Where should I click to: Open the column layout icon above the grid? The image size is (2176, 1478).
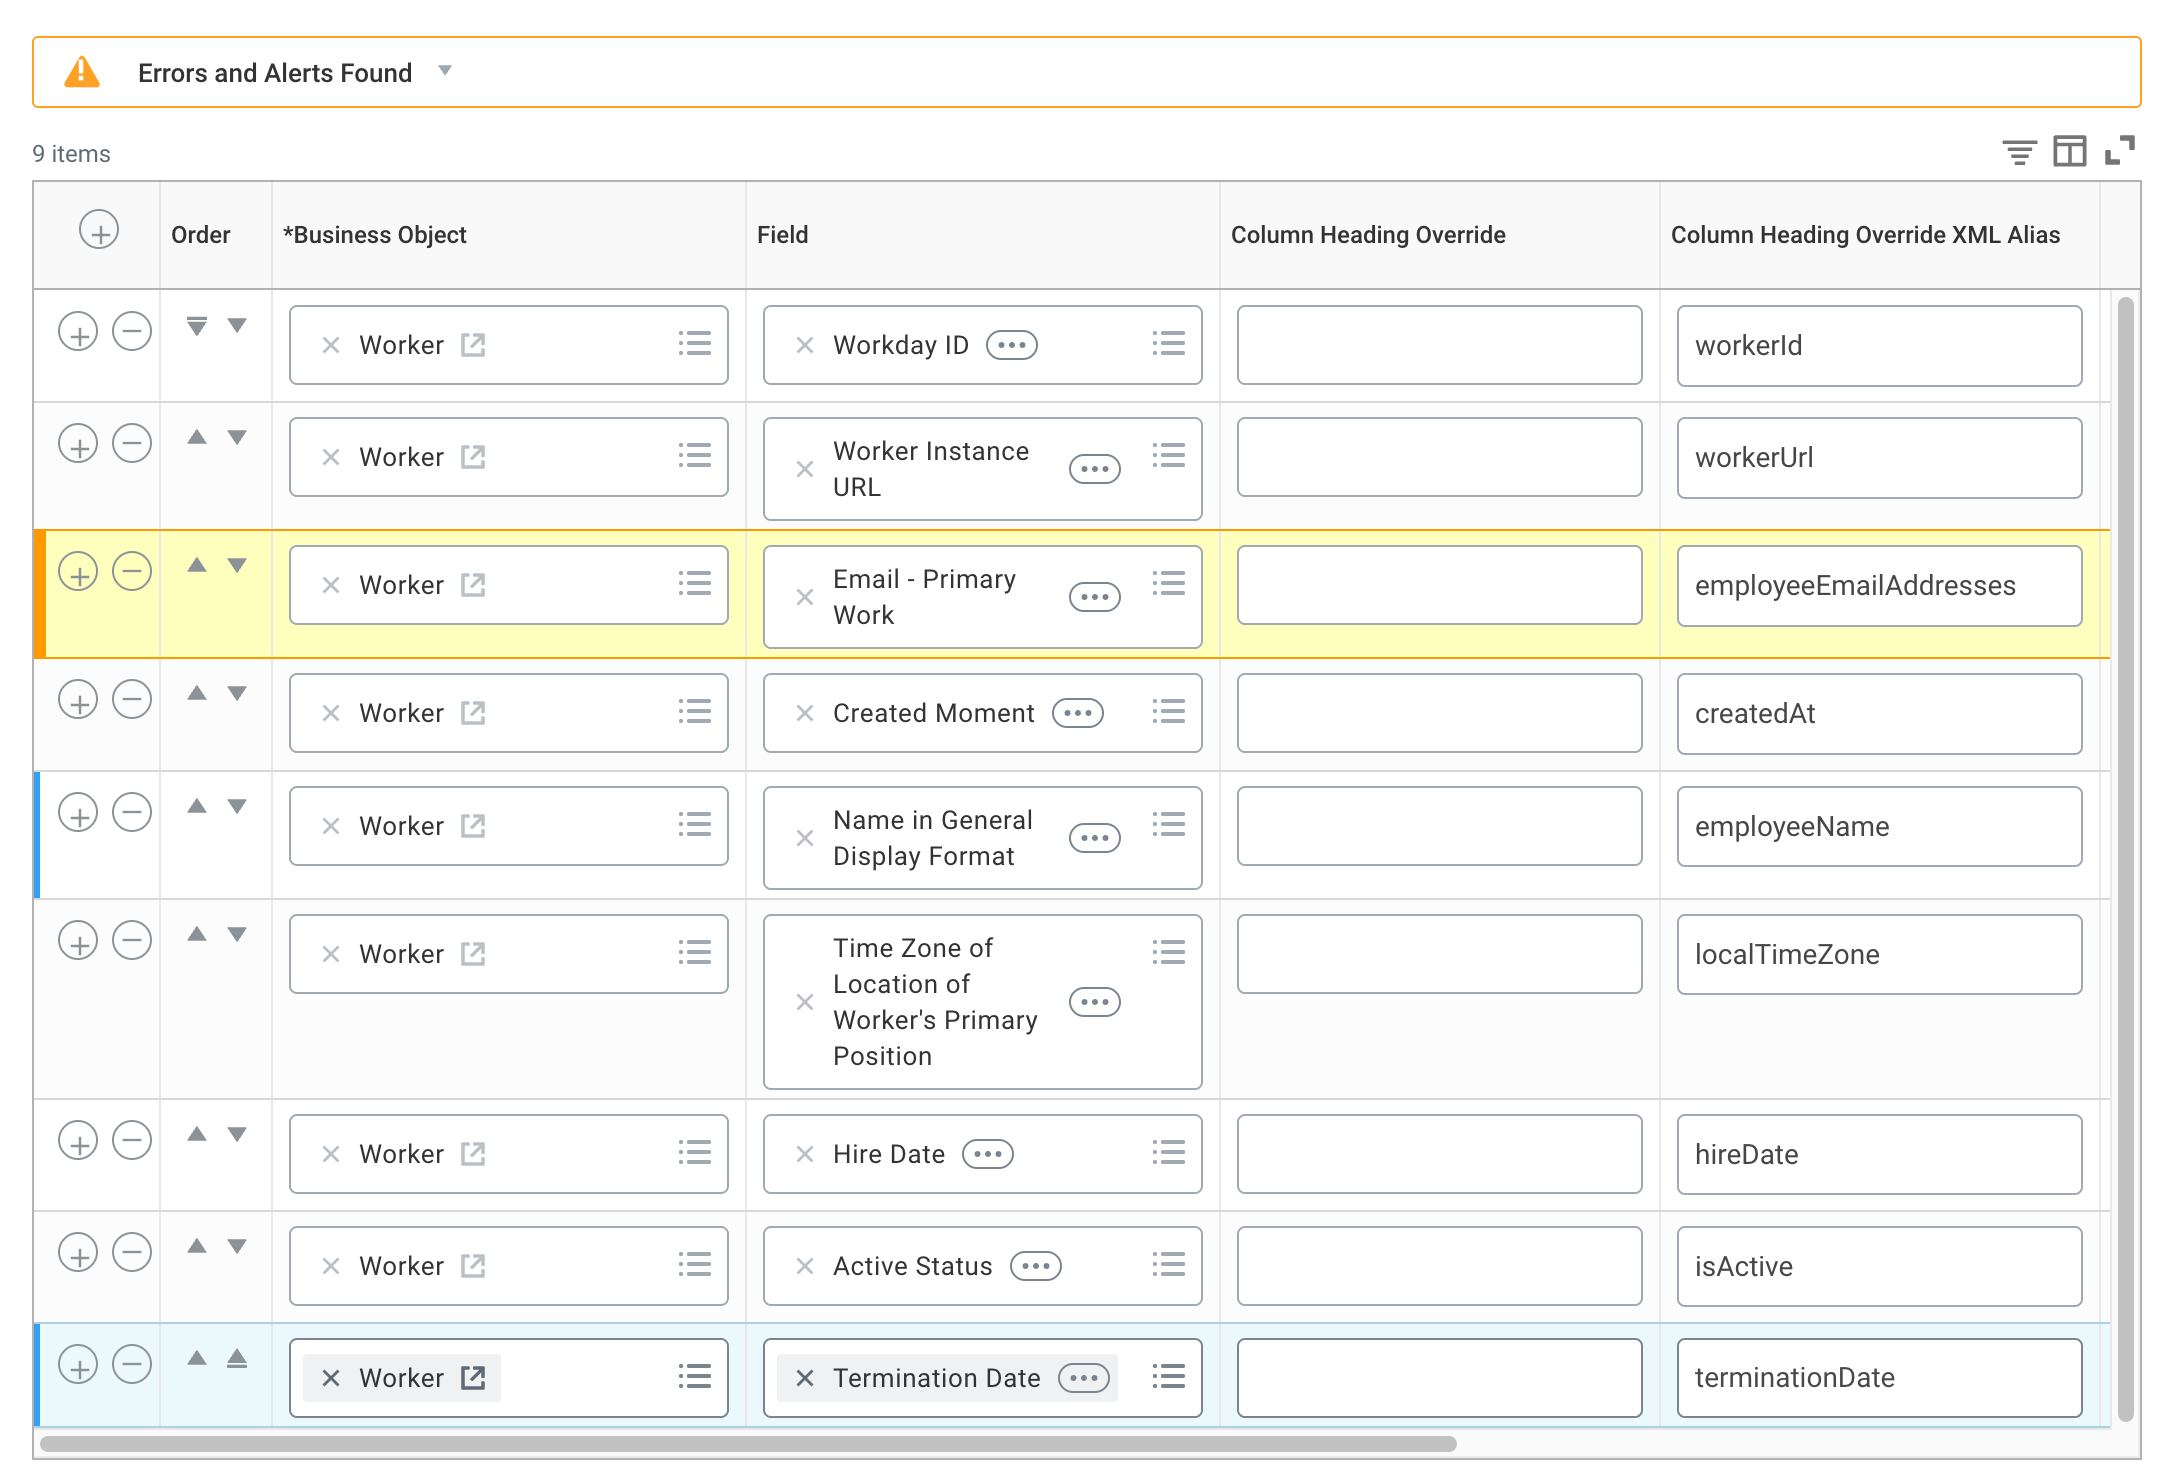click(2069, 152)
